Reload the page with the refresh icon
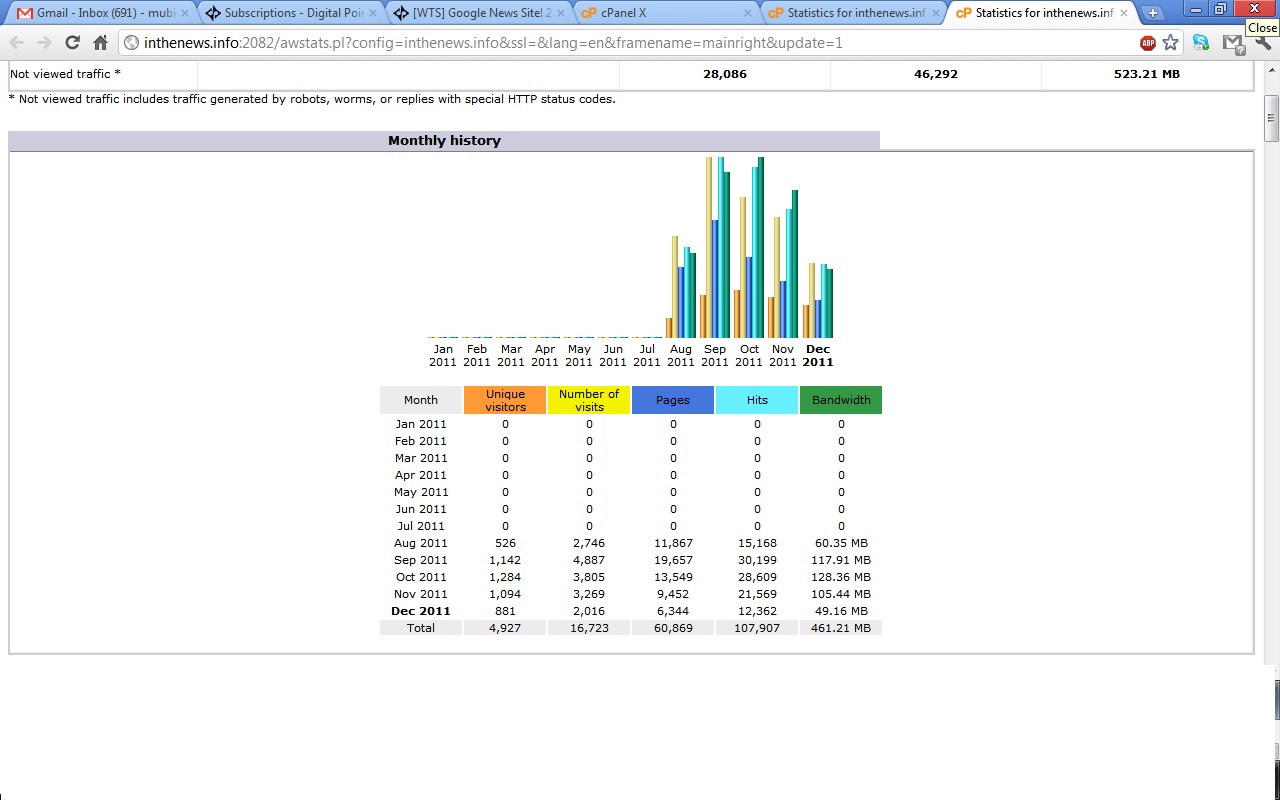The height and width of the screenshot is (800, 1280). click(72, 43)
